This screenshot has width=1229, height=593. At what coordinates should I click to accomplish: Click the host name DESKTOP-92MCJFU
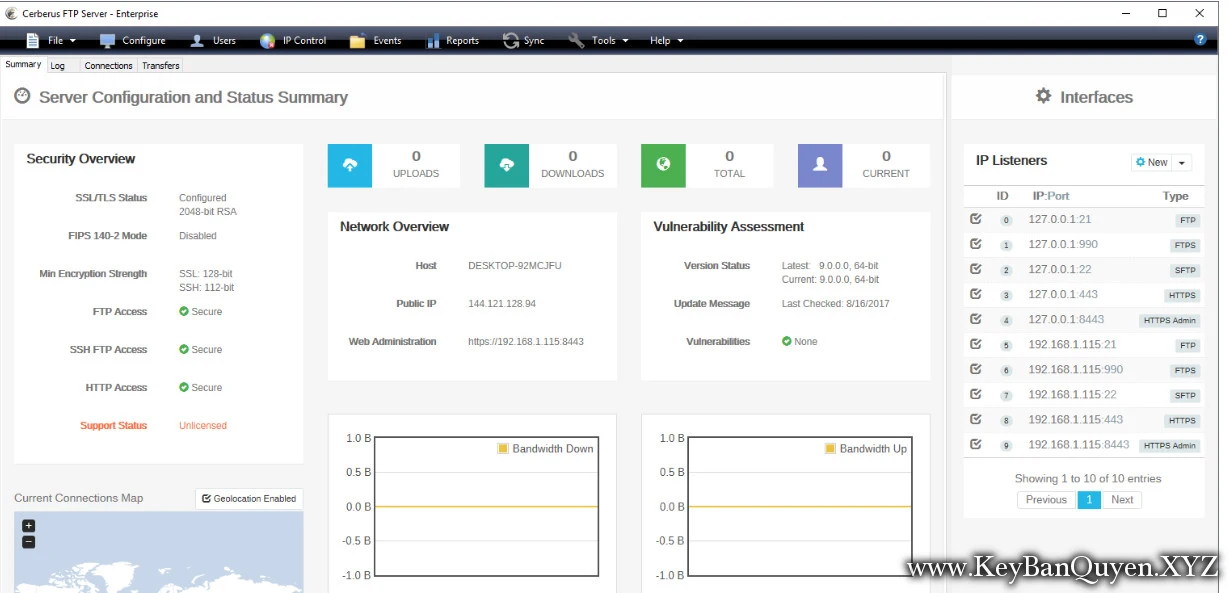tap(515, 266)
